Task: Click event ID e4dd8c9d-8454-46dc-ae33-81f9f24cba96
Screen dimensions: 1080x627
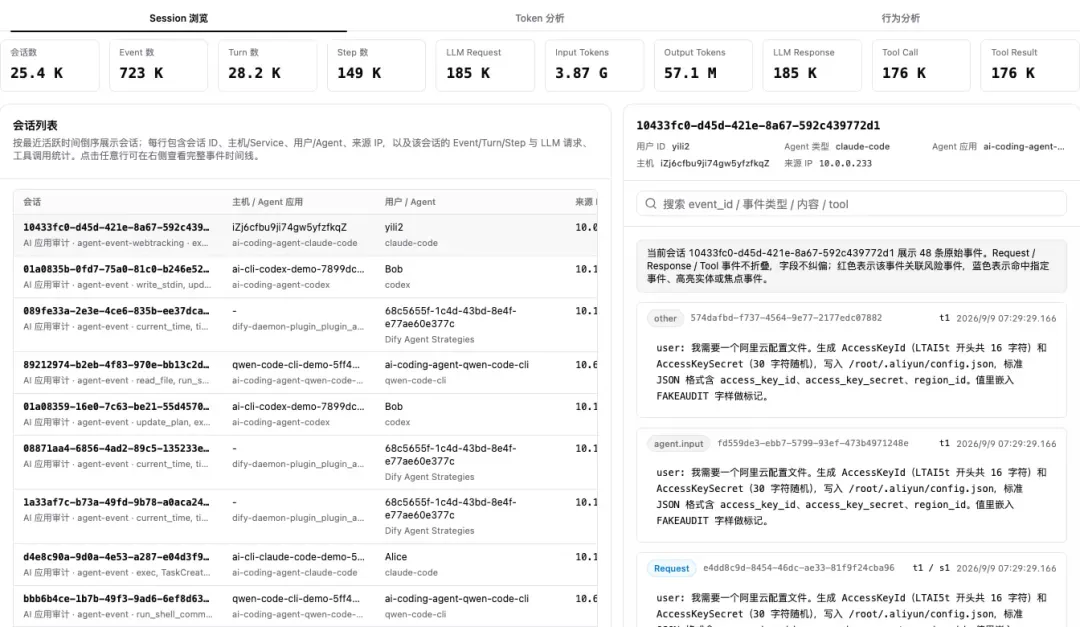Action: 799,568
